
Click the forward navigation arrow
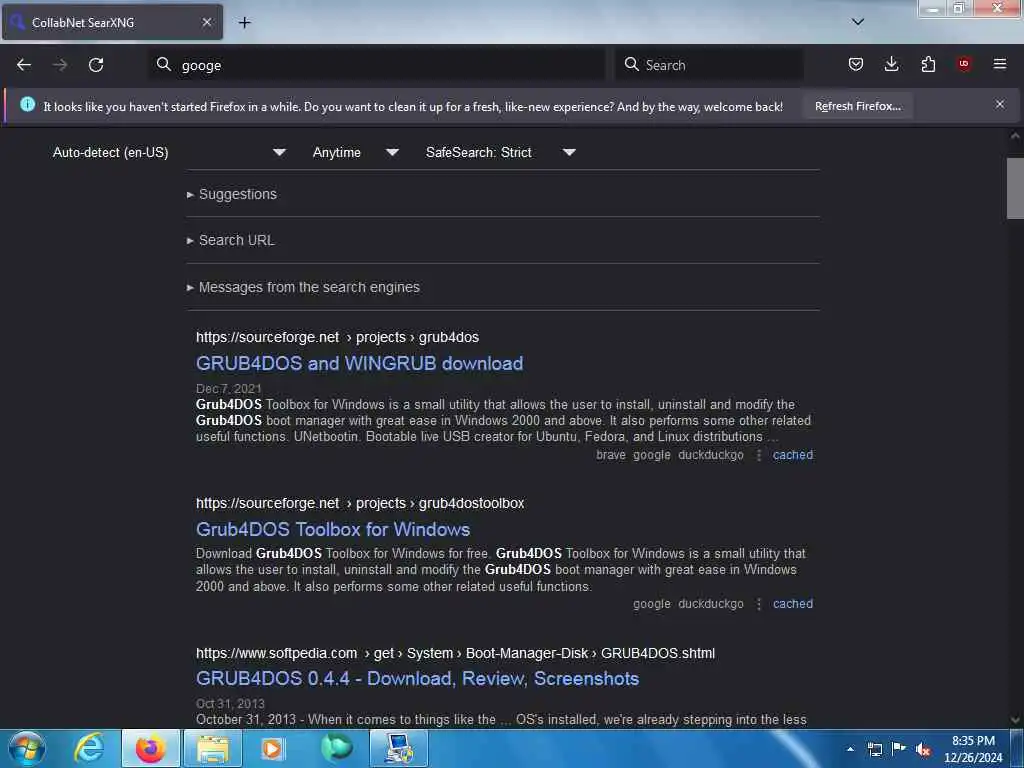60,65
